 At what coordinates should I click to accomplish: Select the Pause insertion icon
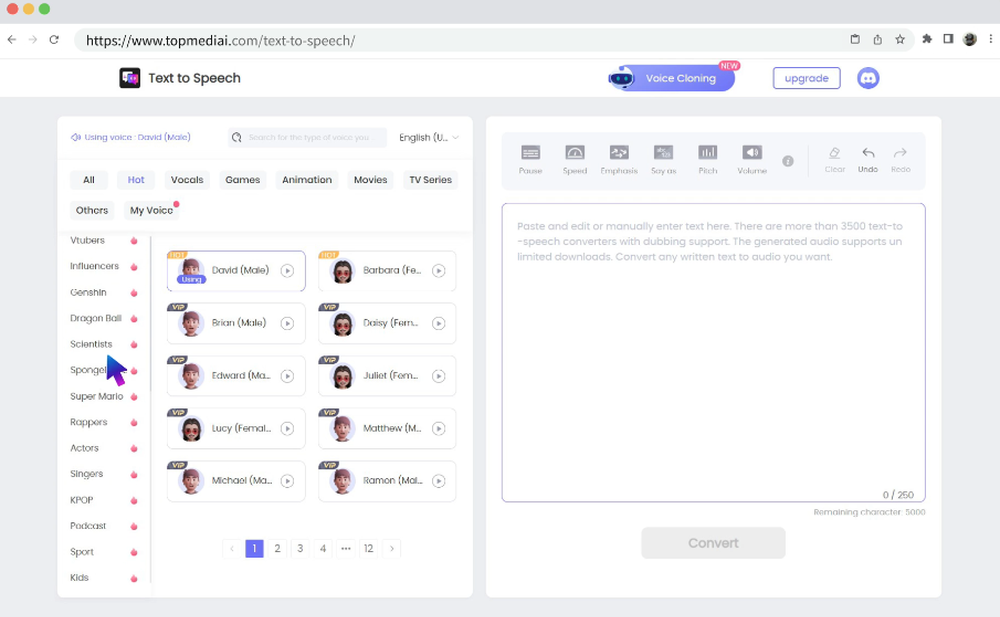click(x=530, y=157)
